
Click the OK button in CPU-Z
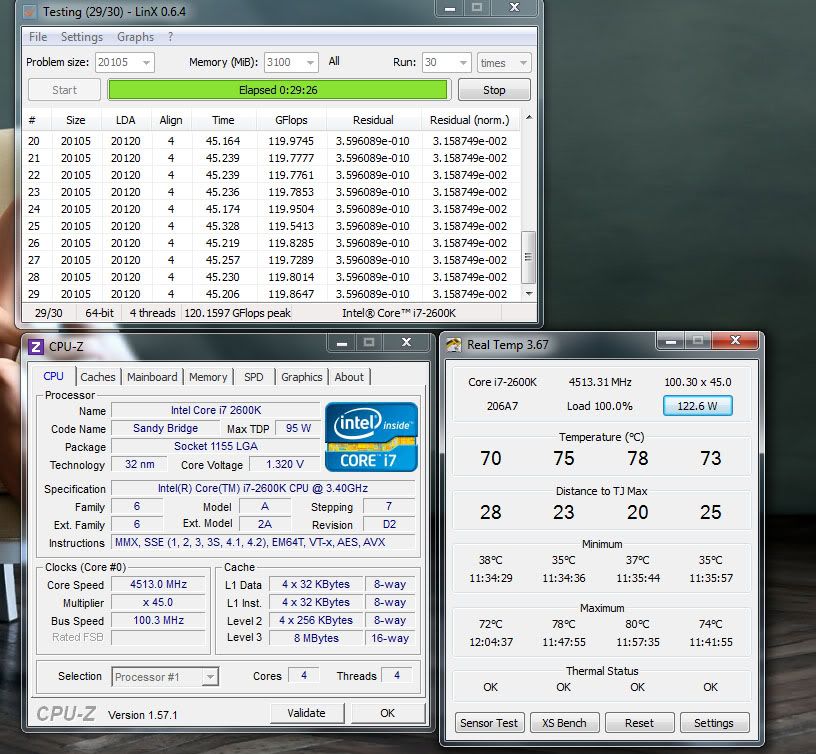tap(388, 713)
